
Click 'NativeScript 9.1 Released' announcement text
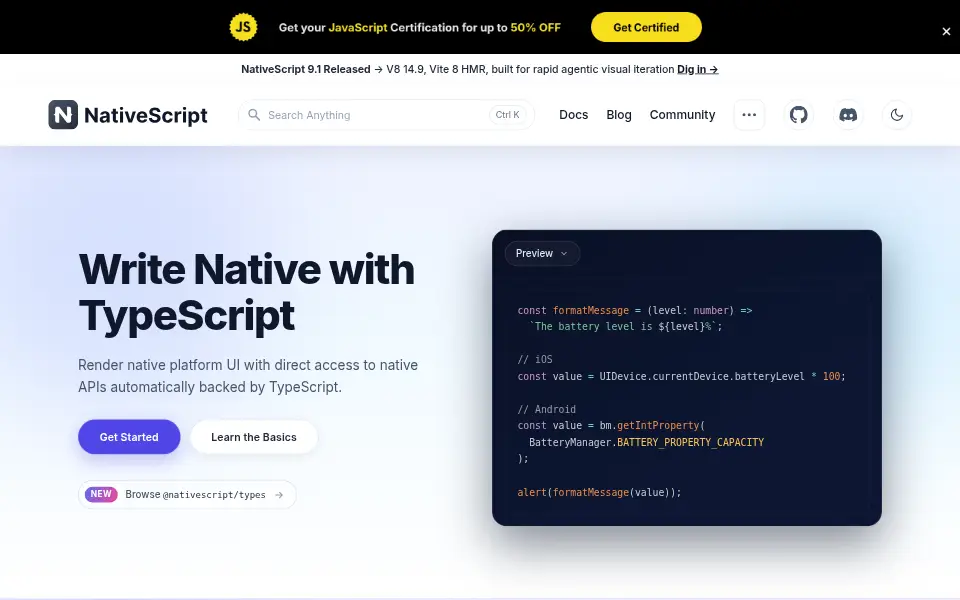coord(306,69)
